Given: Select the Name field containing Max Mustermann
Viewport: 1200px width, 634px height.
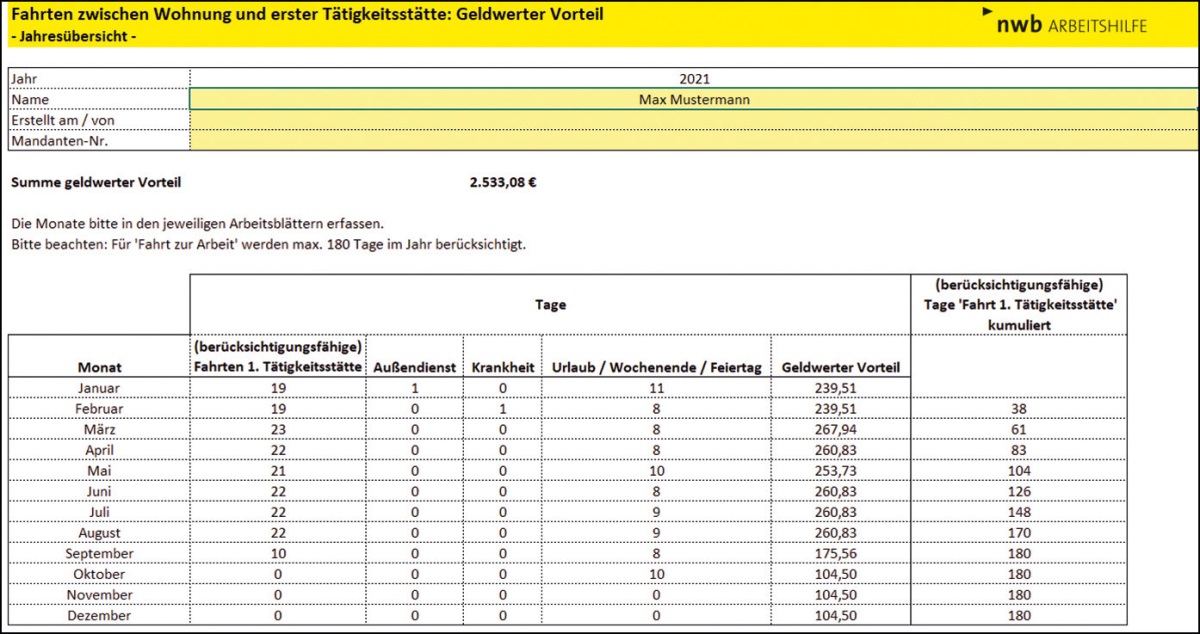Looking at the screenshot, I should coord(693,99).
